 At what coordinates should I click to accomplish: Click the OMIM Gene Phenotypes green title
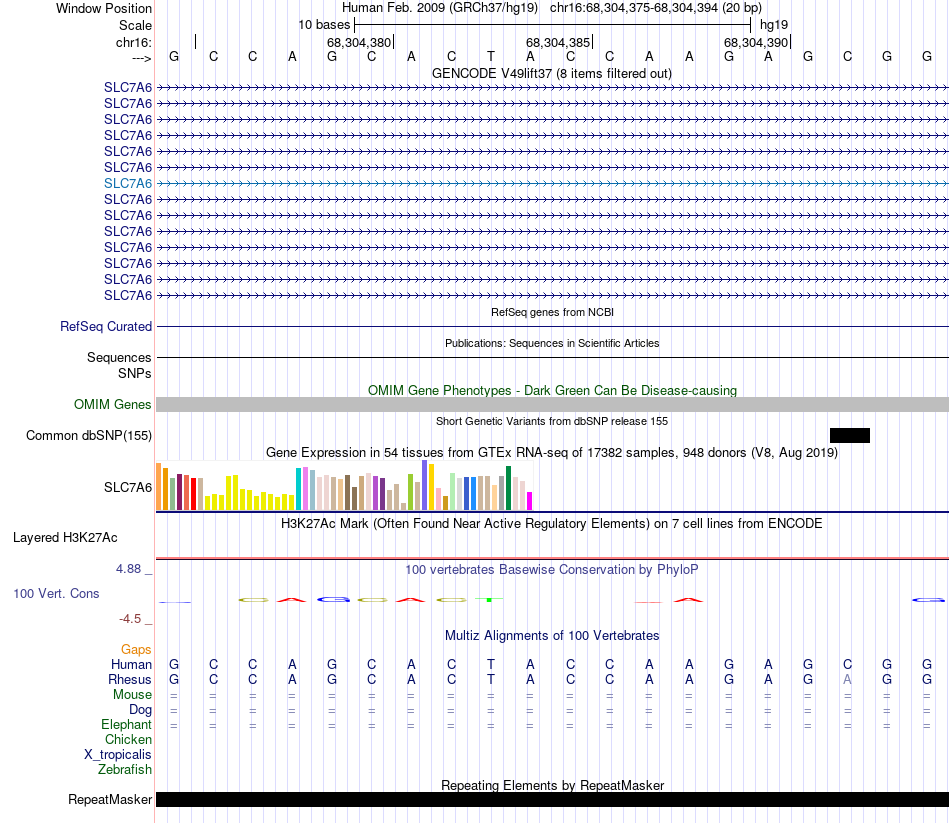click(x=552, y=390)
